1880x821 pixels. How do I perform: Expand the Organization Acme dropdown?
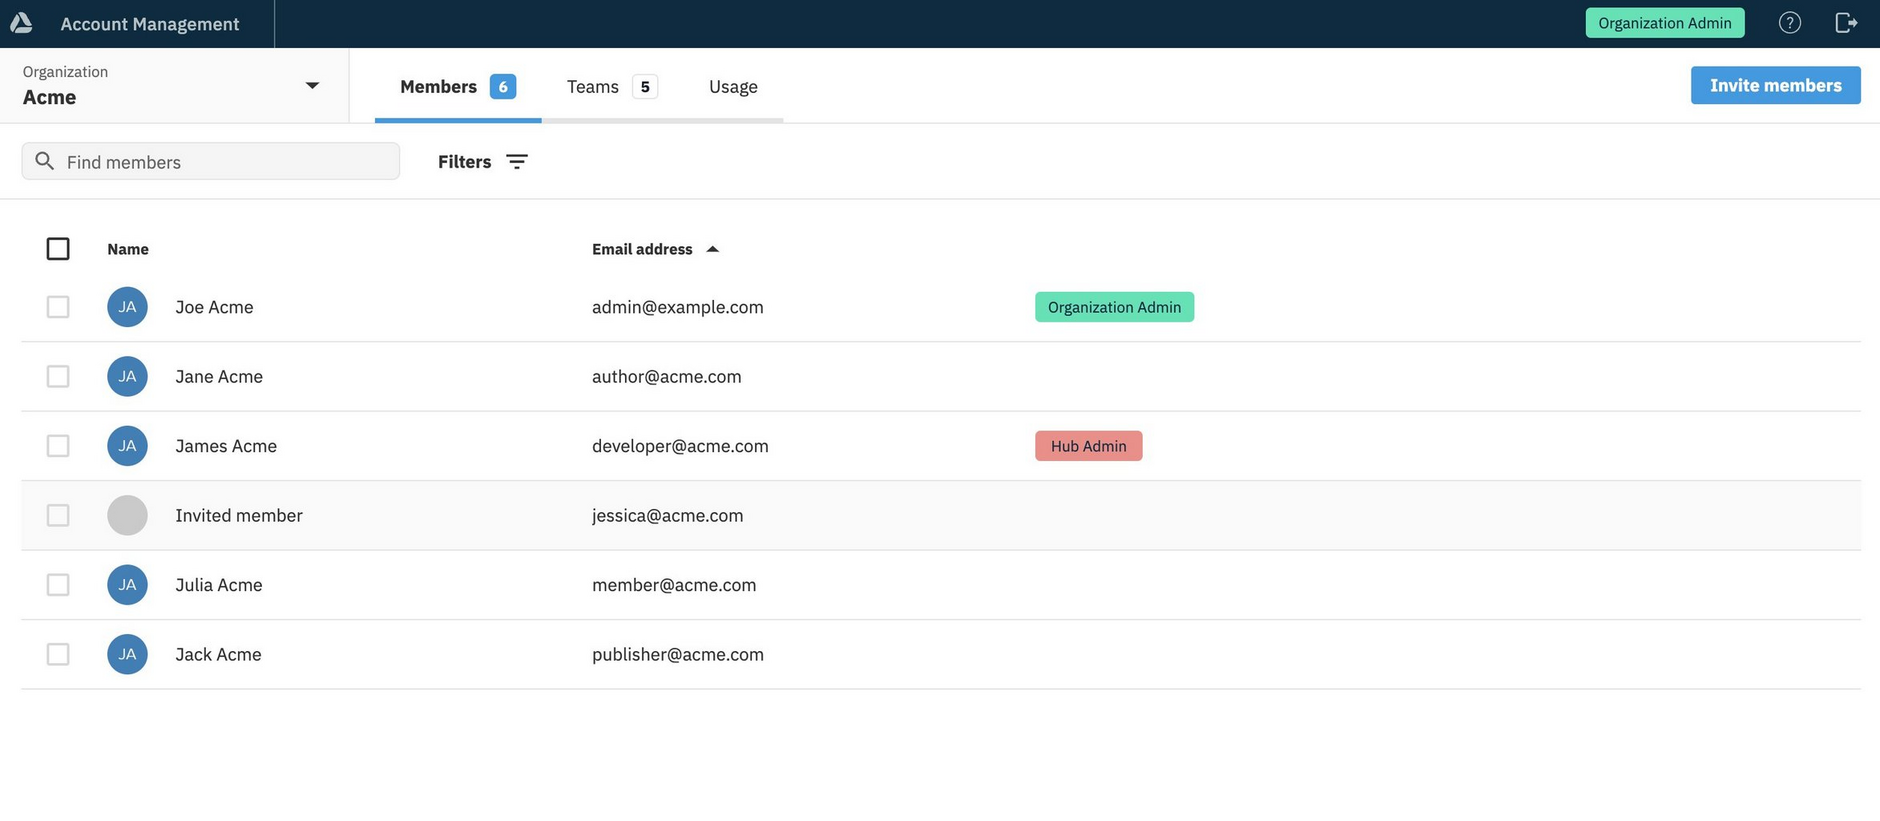coord(311,86)
